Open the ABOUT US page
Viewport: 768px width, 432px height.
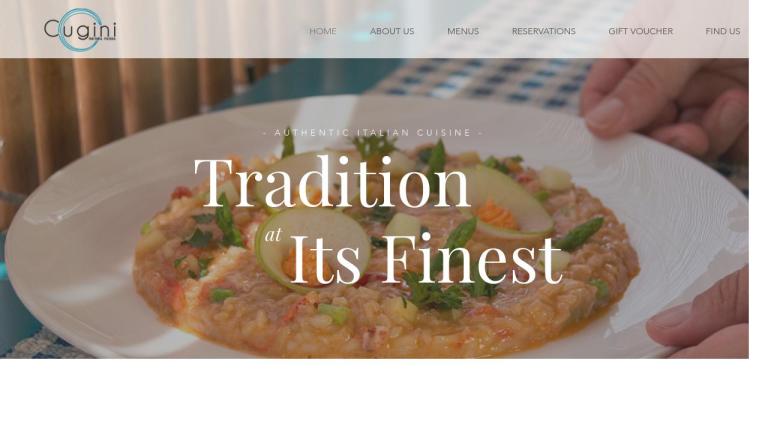click(392, 31)
